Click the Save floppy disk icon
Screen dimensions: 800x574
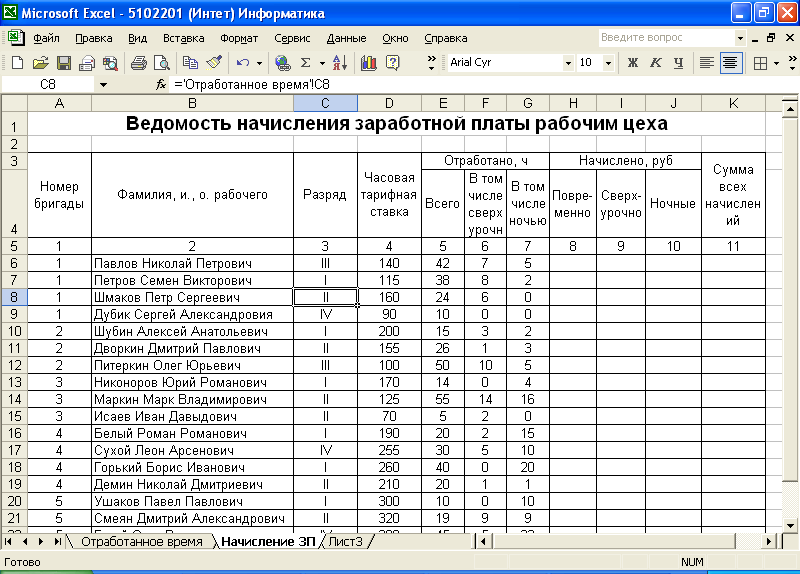click(x=64, y=63)
